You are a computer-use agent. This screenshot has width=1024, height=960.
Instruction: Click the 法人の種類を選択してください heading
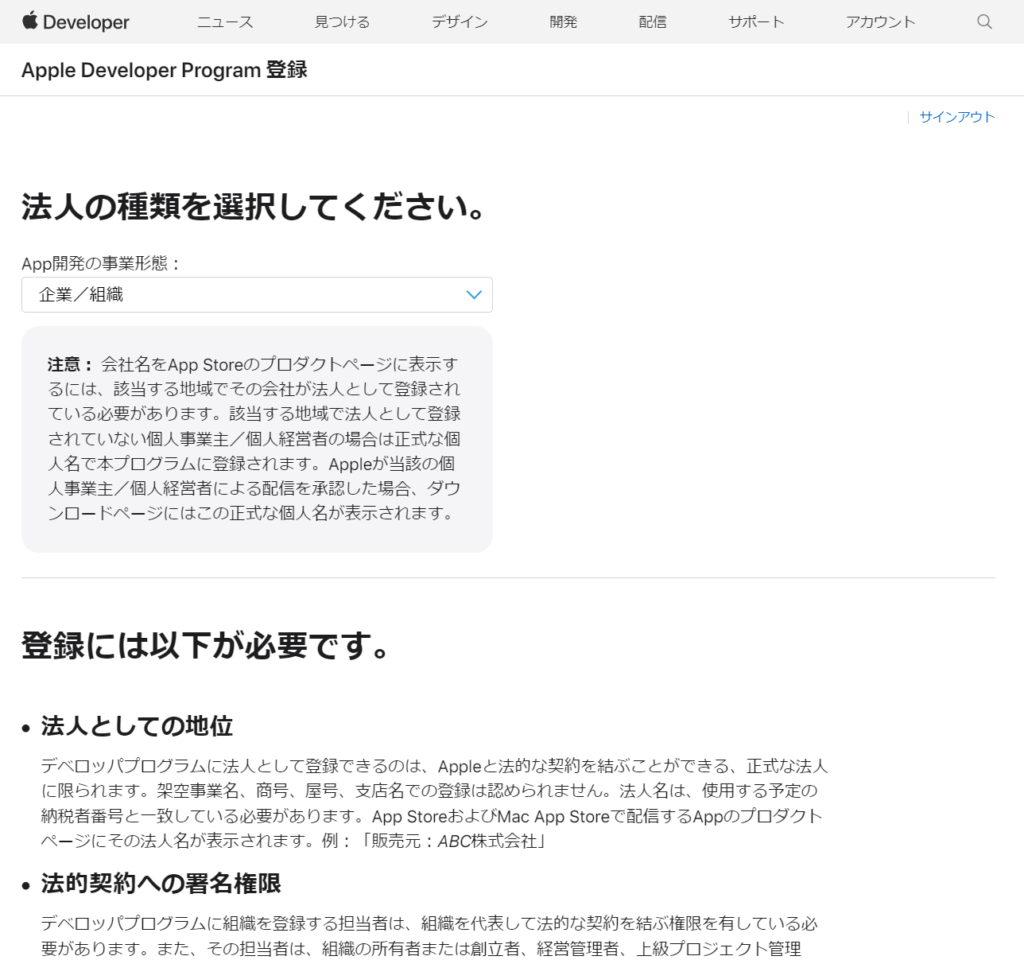coord(254,208)
